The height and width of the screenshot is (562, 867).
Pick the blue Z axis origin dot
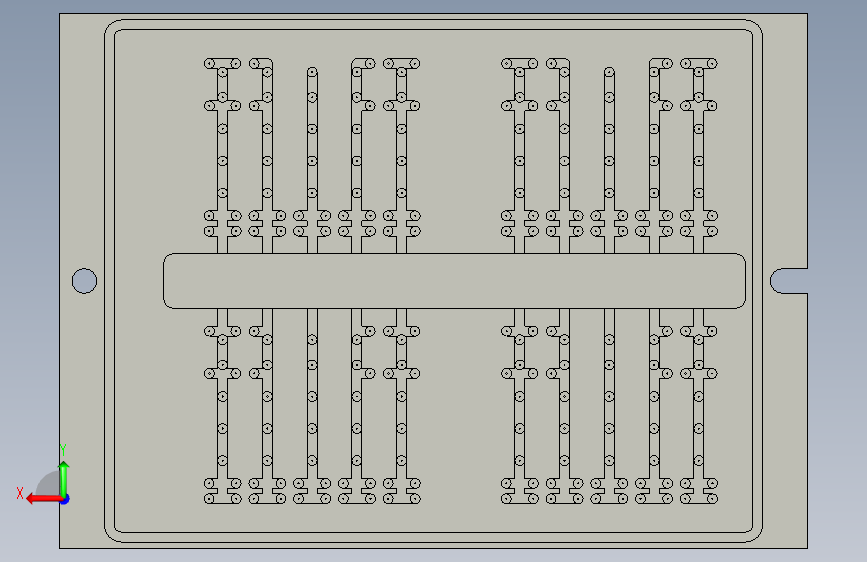click(x=65, y=499)
